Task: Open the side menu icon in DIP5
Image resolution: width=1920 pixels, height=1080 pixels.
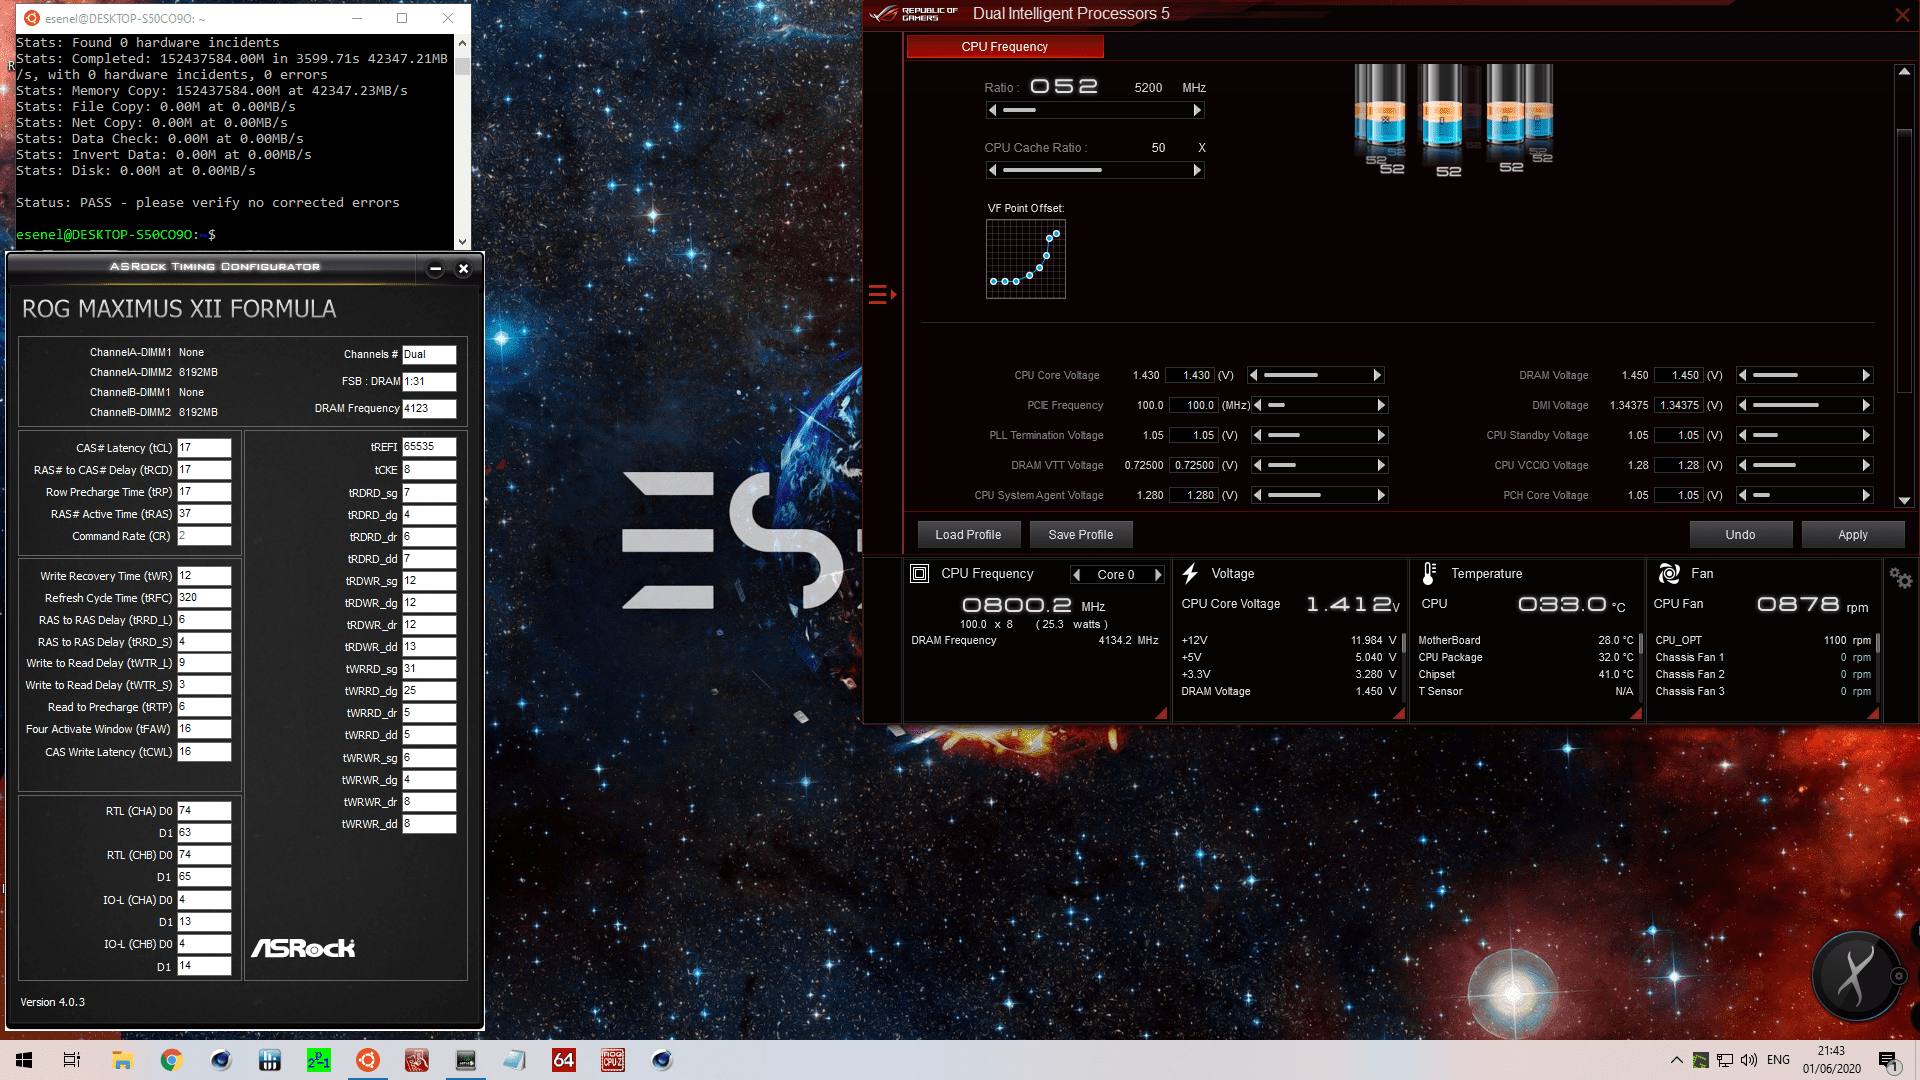Action: click(x=882, y=294)
